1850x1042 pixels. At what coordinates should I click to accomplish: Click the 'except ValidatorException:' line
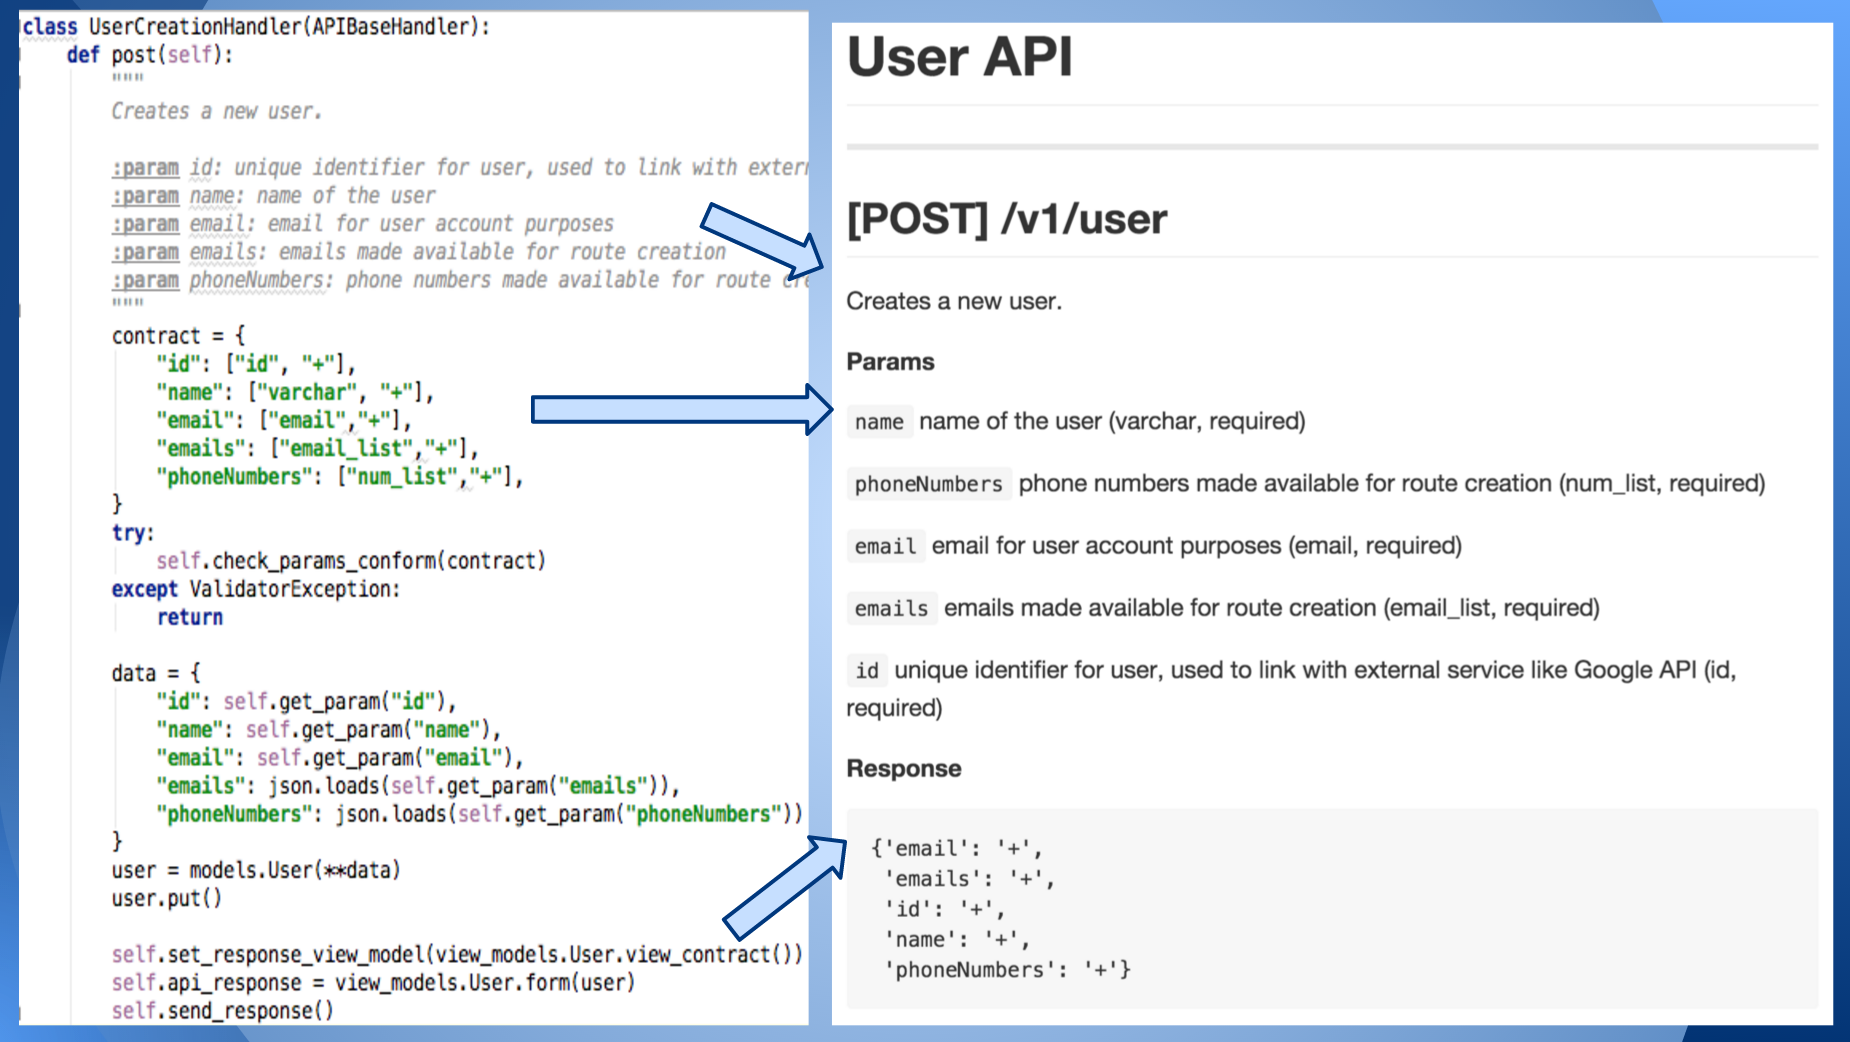tap(256, 588)
